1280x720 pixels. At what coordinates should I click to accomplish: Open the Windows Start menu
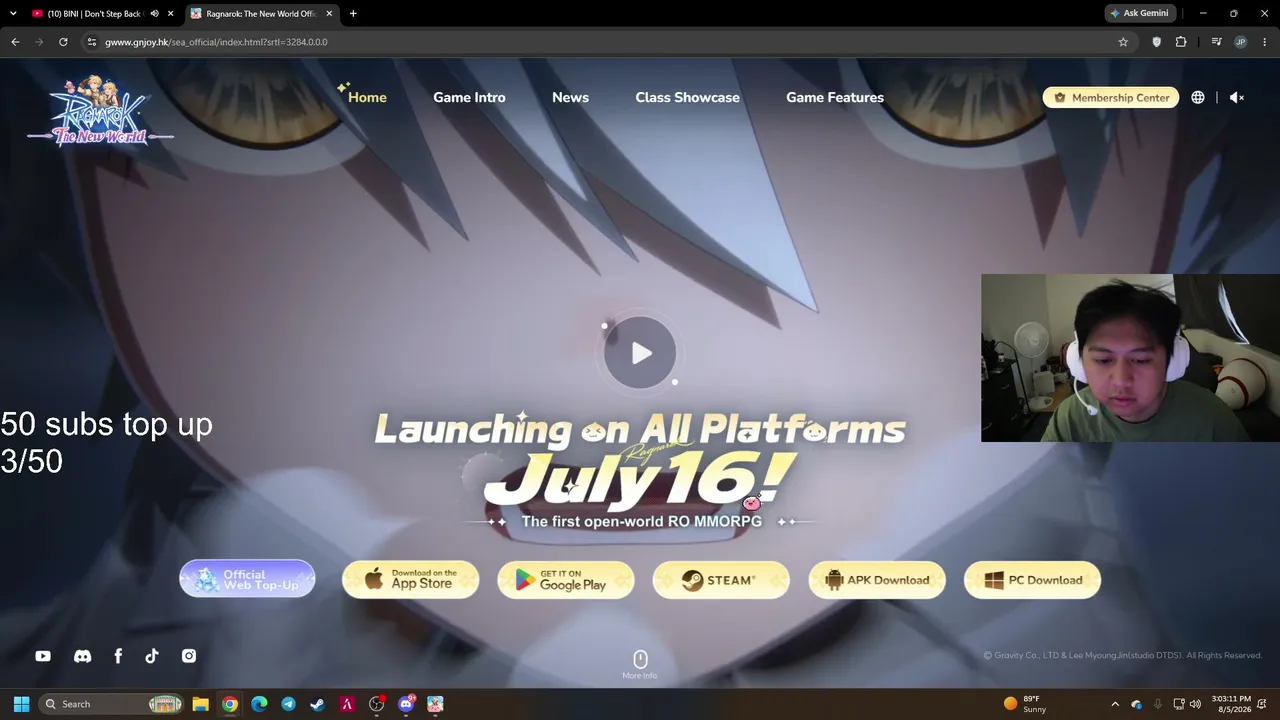[x=21, y=704]
